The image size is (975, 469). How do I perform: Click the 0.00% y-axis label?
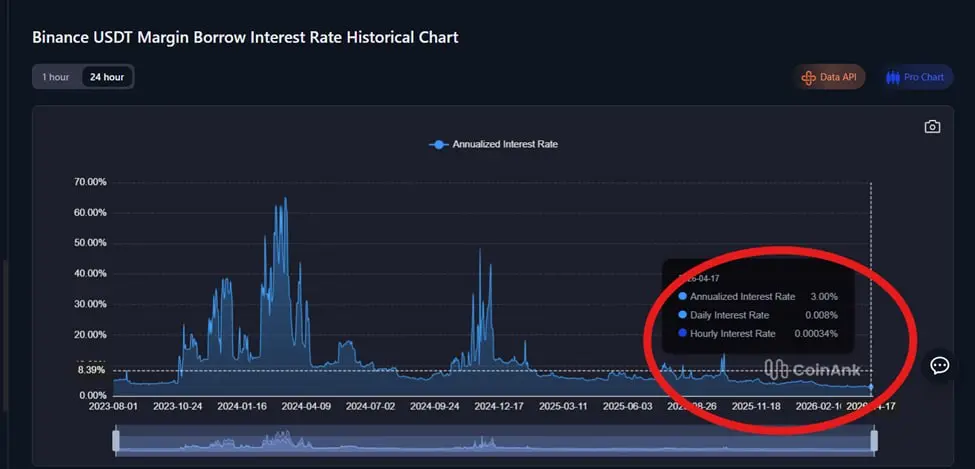coord(91,396)
